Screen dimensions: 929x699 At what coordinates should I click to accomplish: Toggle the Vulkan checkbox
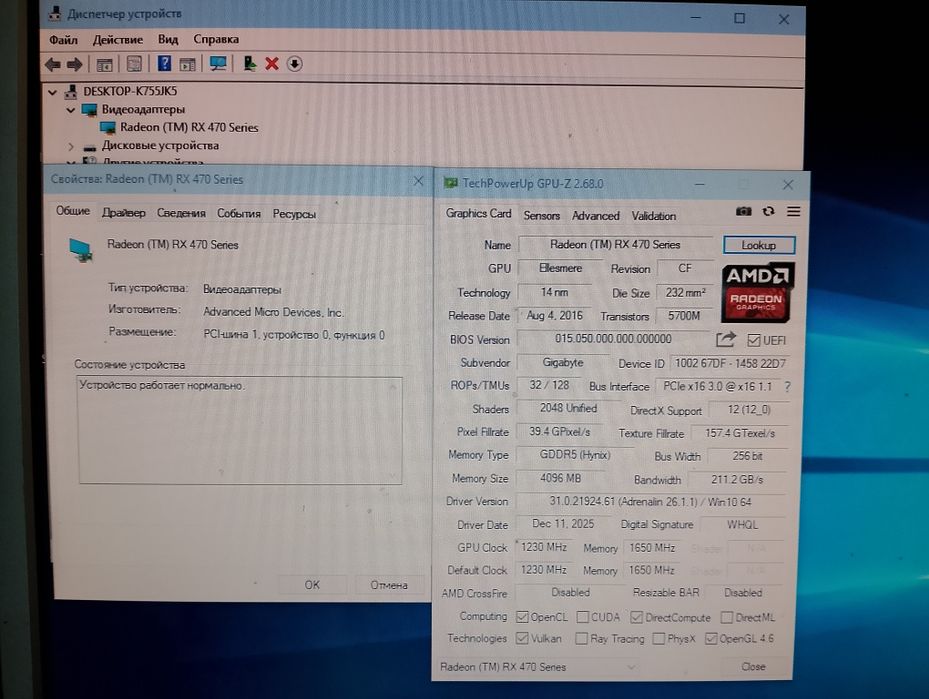[x=522, y=639]
